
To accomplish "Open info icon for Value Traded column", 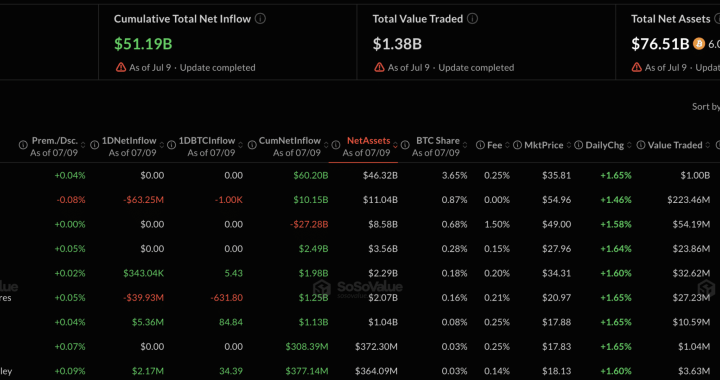I will coord(641,145).
